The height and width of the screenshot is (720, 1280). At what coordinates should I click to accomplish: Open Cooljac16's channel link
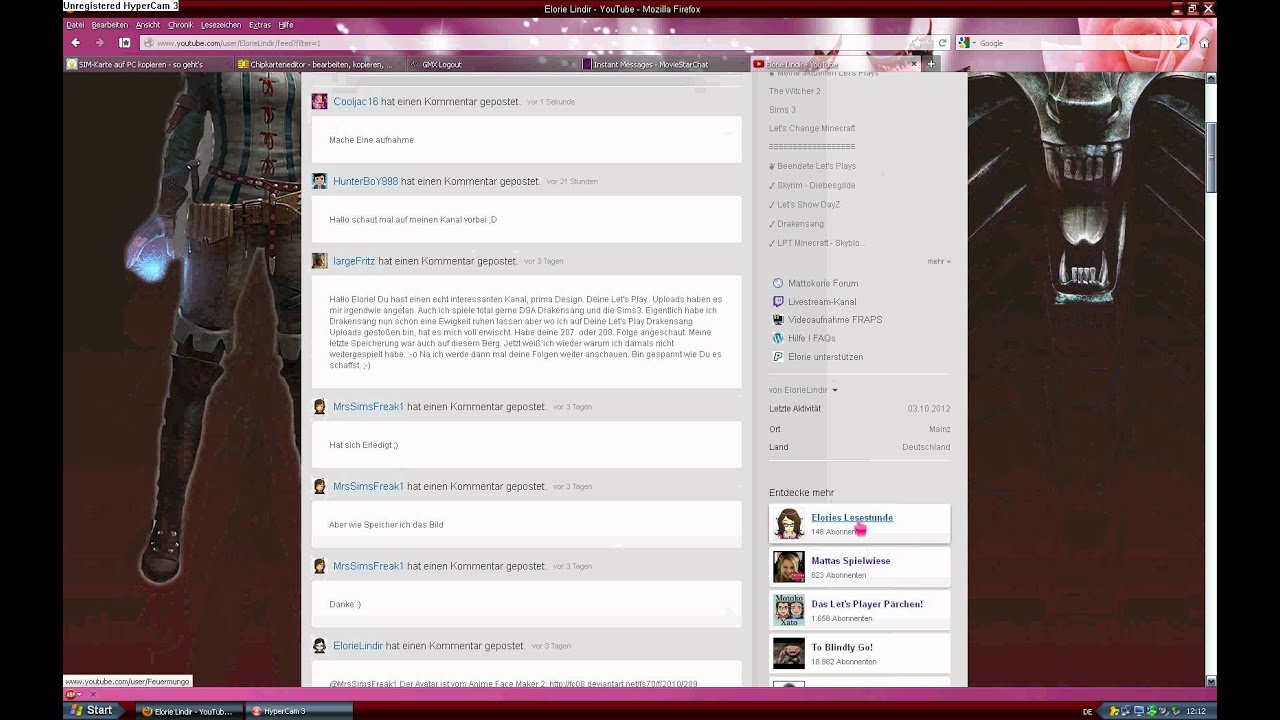(356, 102)
